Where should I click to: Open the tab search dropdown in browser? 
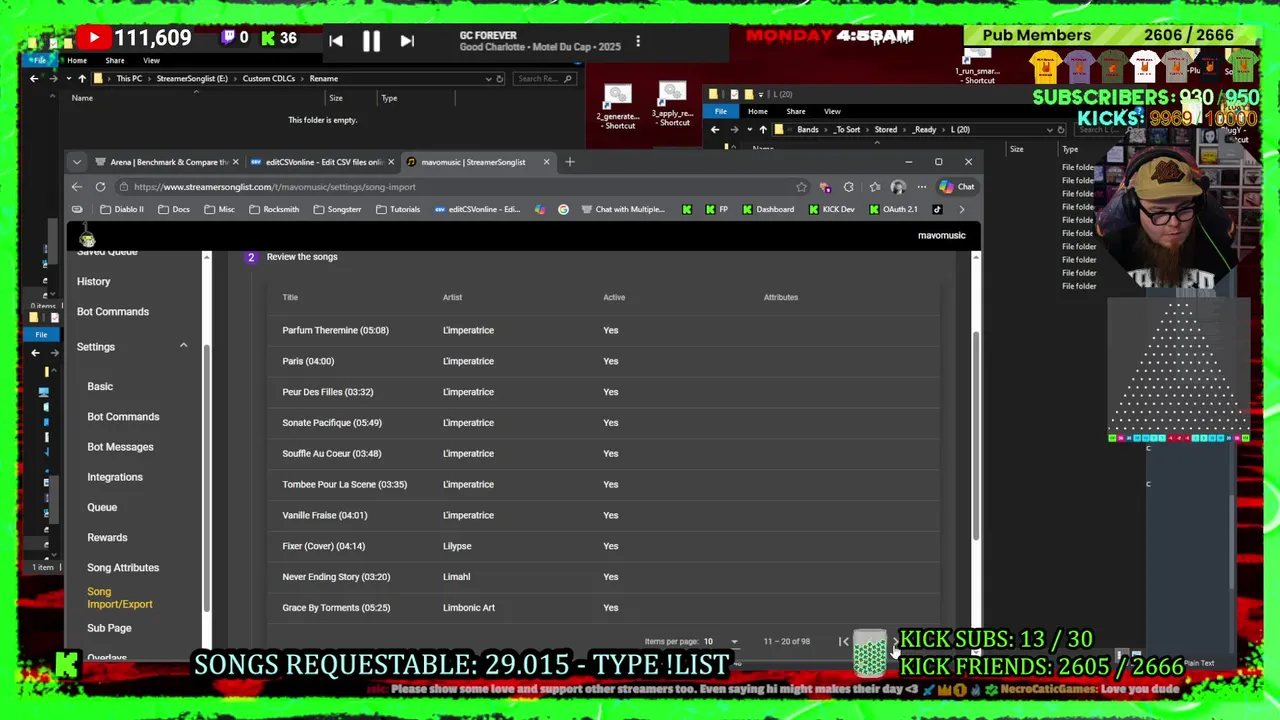[77, 162]
